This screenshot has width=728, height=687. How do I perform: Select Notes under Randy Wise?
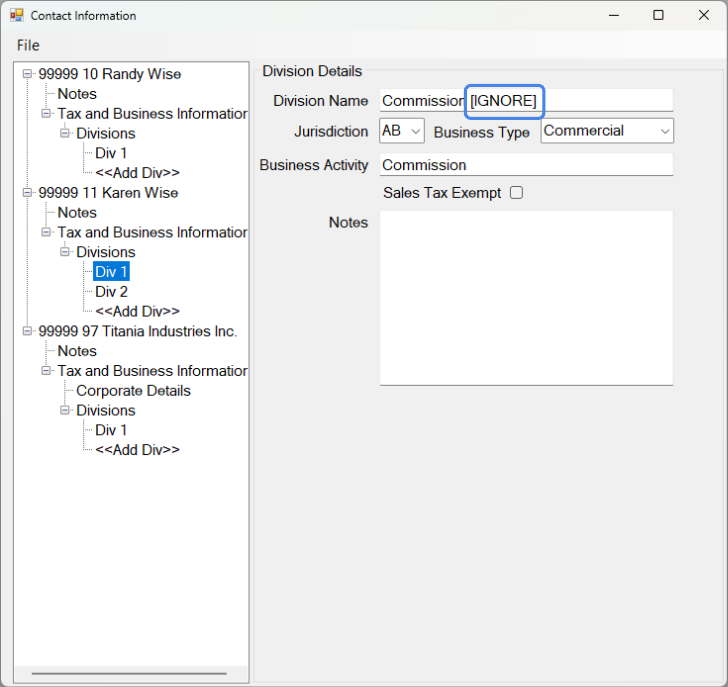point(77,94)
